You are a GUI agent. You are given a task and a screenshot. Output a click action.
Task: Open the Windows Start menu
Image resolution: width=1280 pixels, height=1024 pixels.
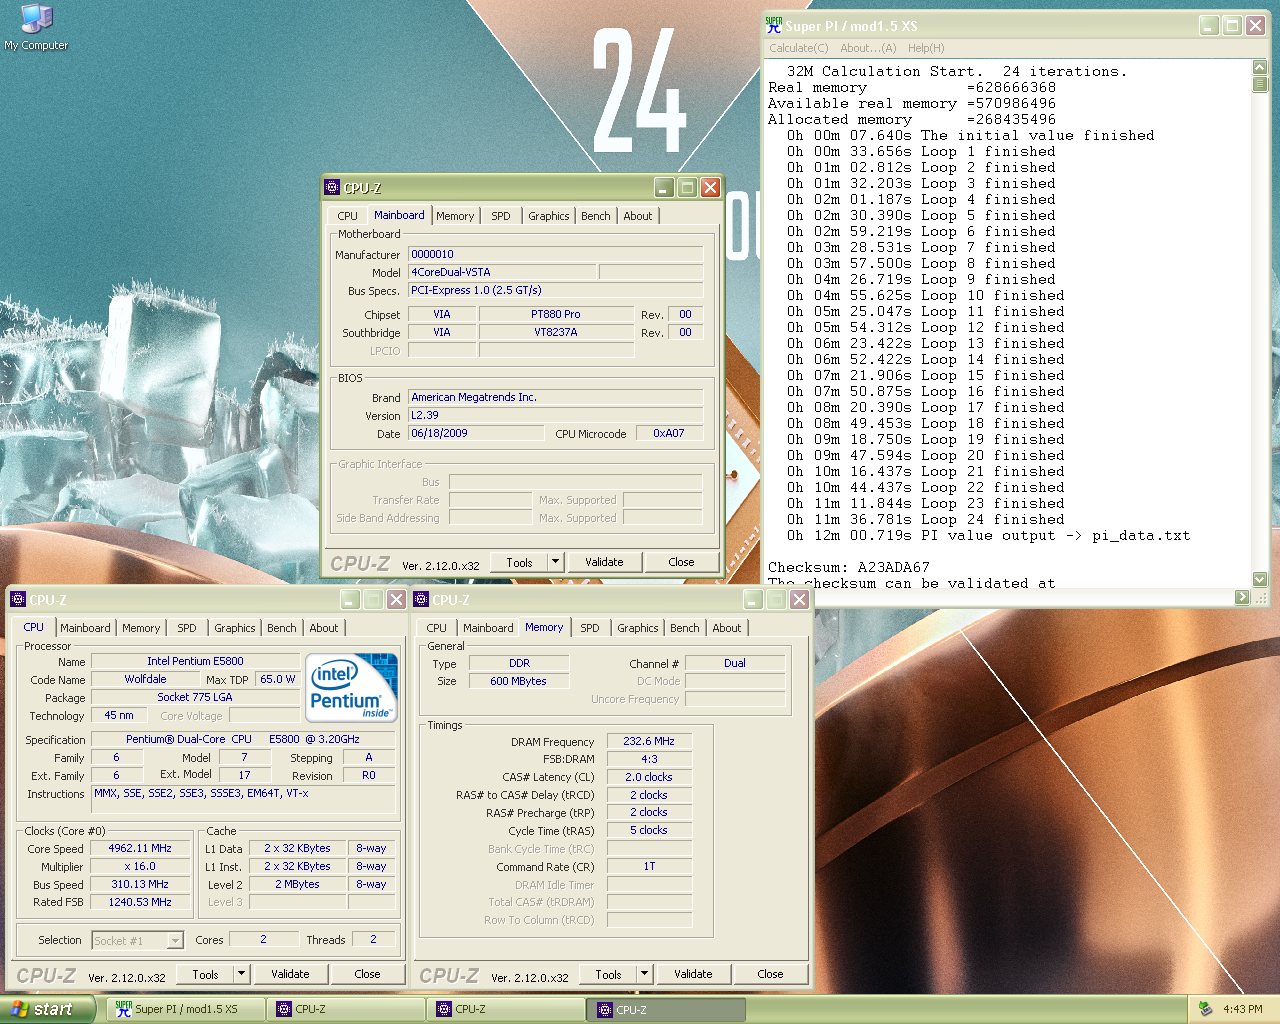point(48,1009)
